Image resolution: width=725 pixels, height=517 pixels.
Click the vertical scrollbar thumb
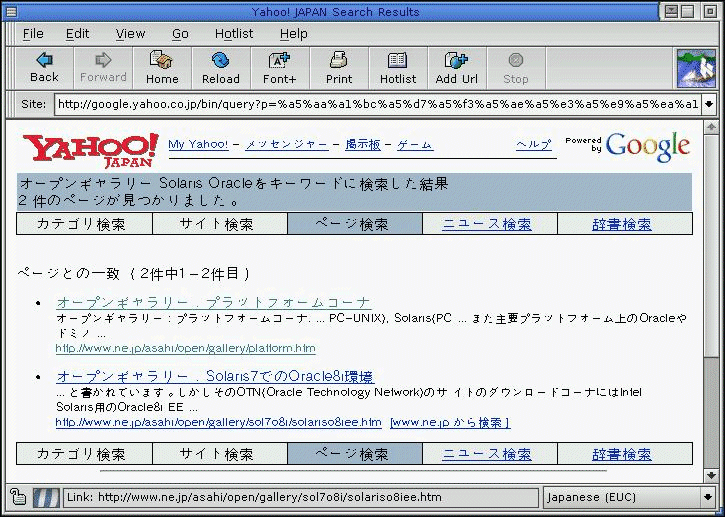[710, 245]
